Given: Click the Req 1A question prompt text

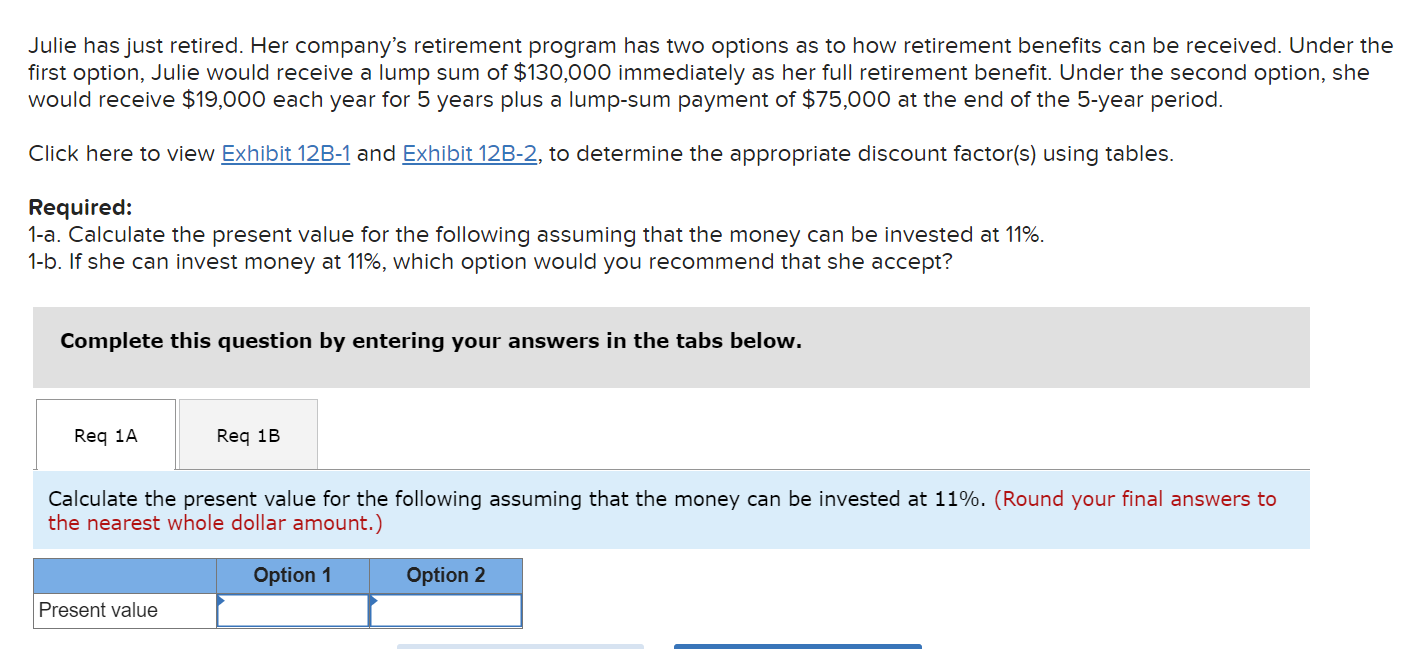Looking at the screenshot, I should click(530, 498).
